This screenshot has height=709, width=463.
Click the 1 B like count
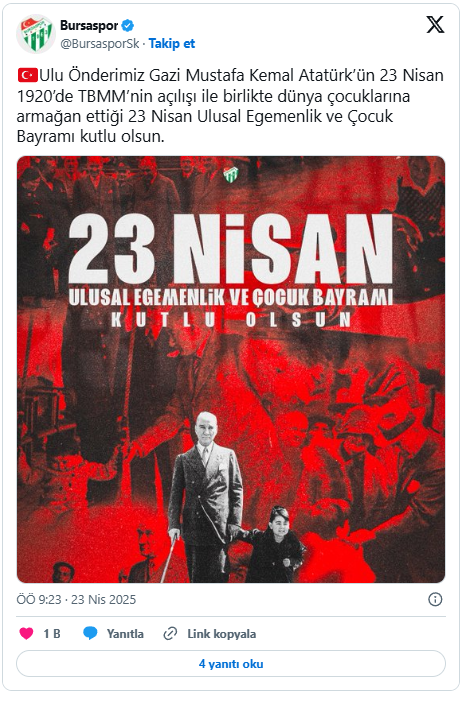(52, 633)
